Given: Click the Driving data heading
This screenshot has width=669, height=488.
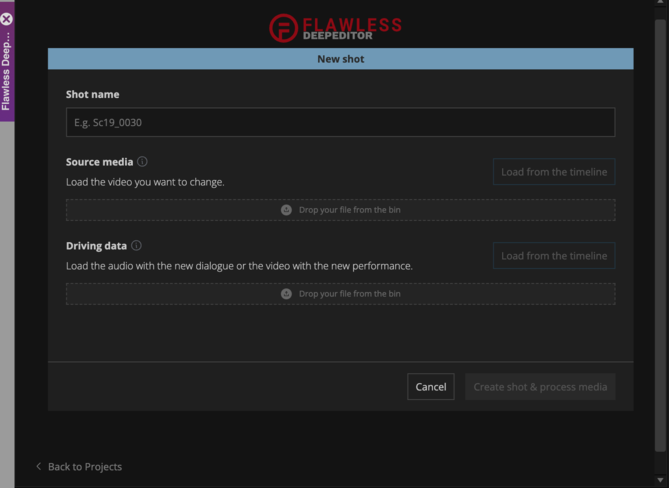Looking at the screenshot, I should click(96, 246).
